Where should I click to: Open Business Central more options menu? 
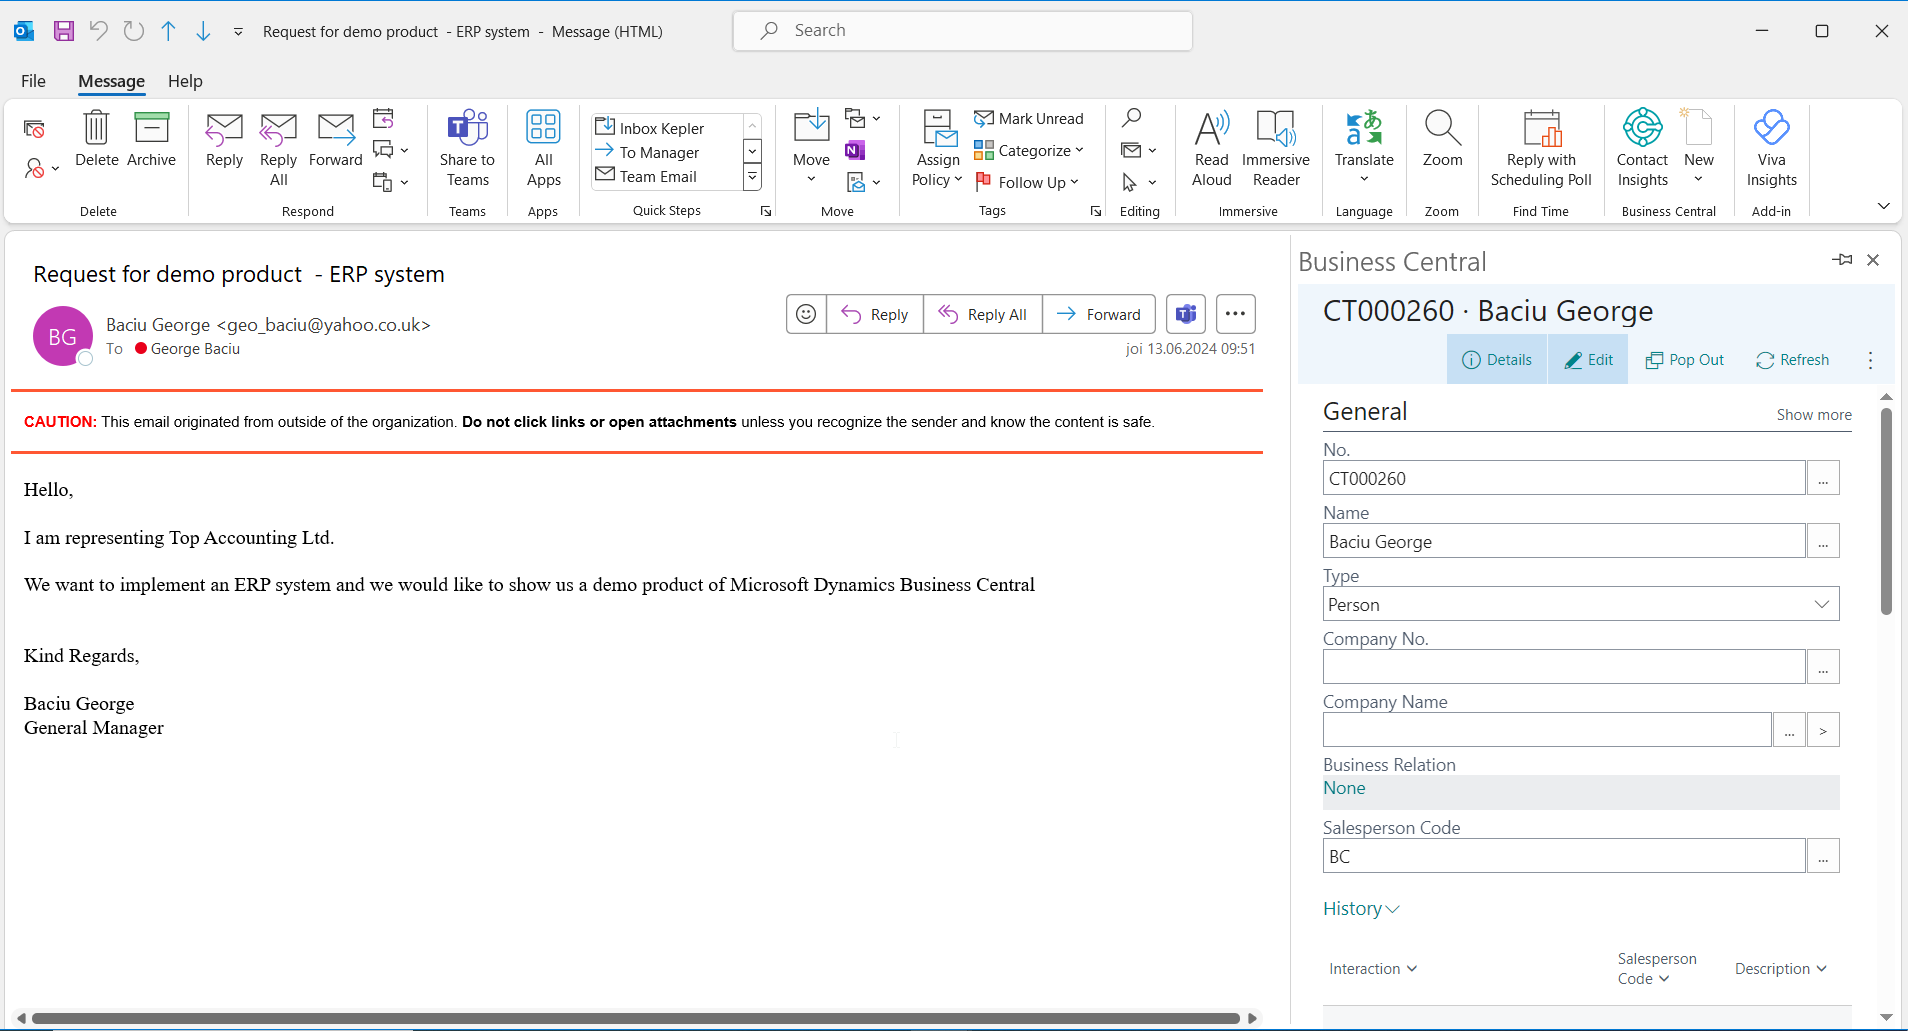click(x=1870, y=360)
